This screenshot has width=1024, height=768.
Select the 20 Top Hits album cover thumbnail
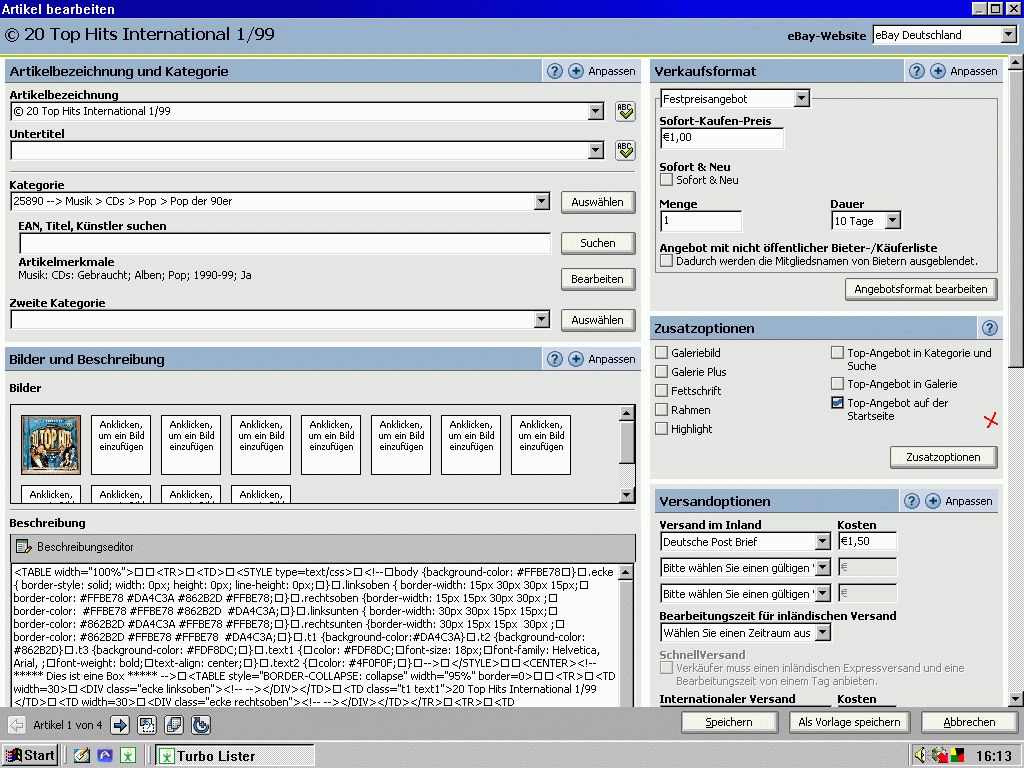(x=51, y=445)
